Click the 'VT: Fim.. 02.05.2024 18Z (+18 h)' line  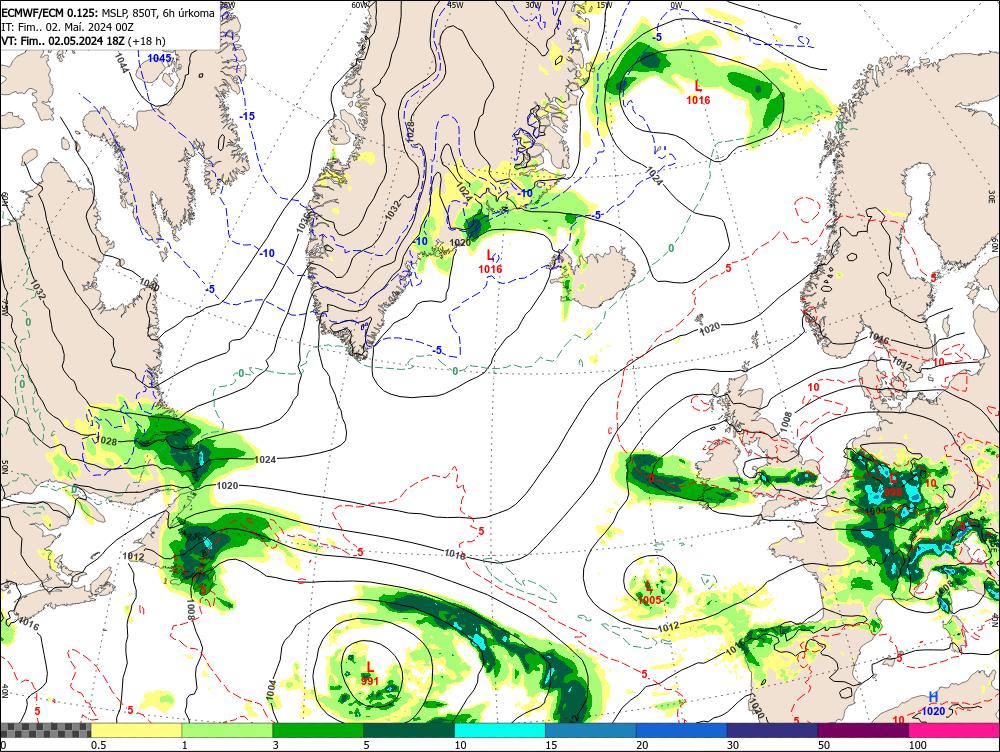[83, 41]
